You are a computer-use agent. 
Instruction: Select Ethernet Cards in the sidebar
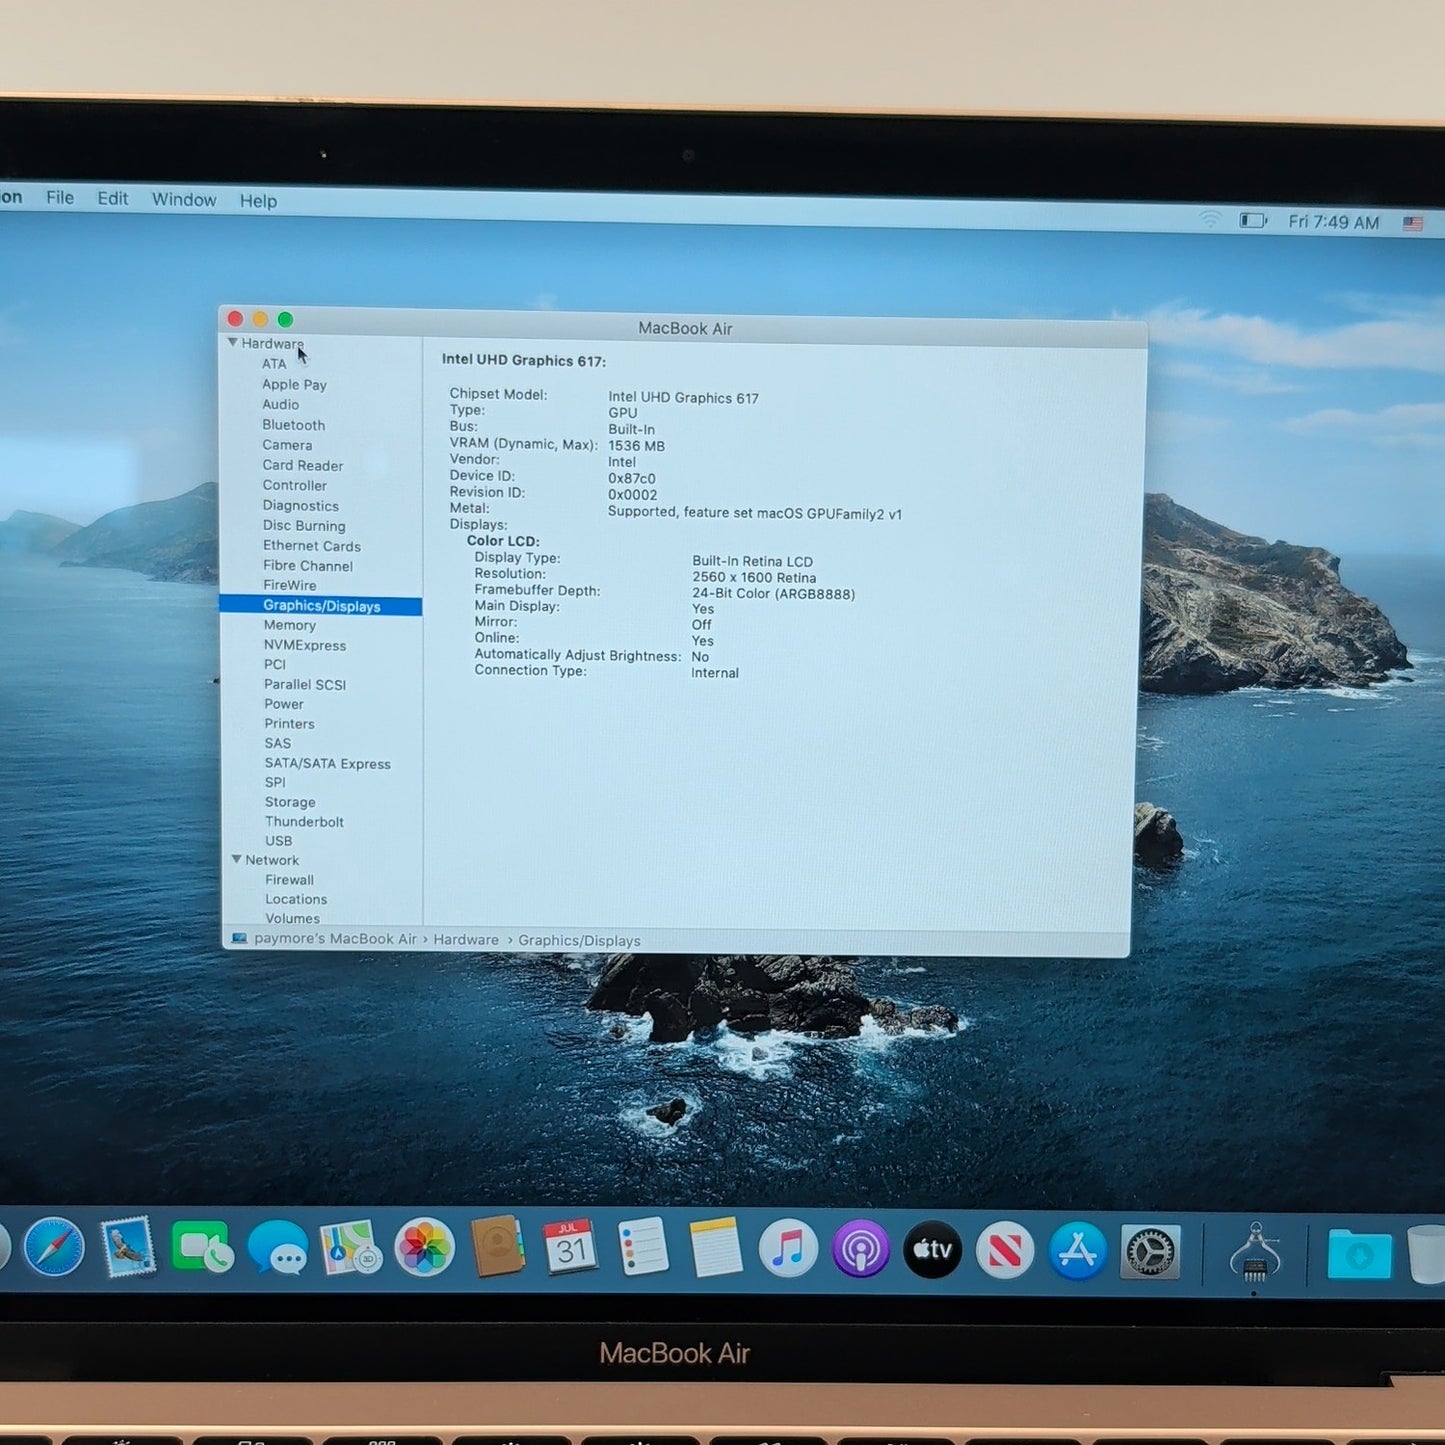coord(311,546)
